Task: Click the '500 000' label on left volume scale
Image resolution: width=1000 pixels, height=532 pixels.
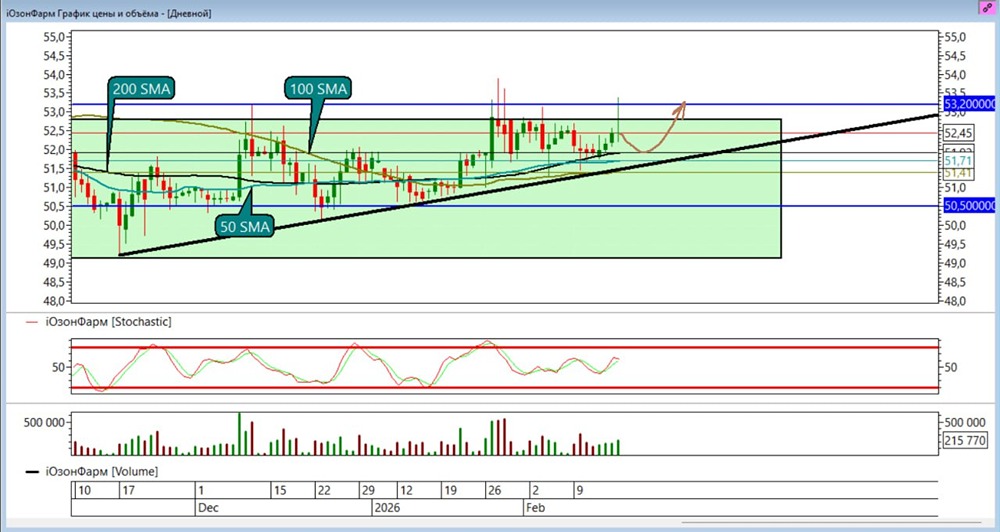Action: click(x=44, y=423)
